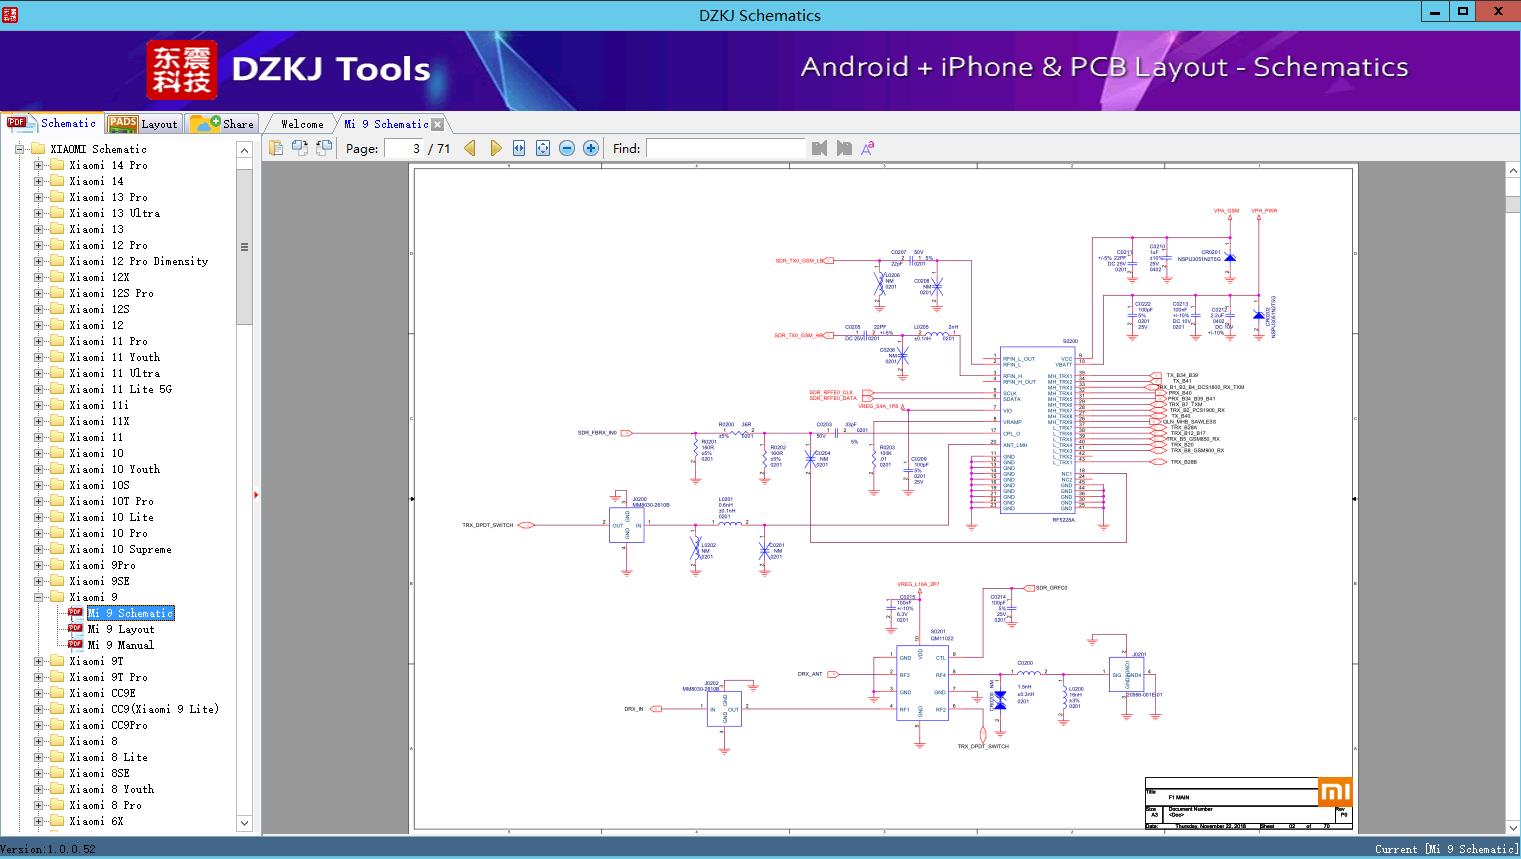Click the Find text field
This screenshot has height=859, width=1521.
[x=725, y=148]
